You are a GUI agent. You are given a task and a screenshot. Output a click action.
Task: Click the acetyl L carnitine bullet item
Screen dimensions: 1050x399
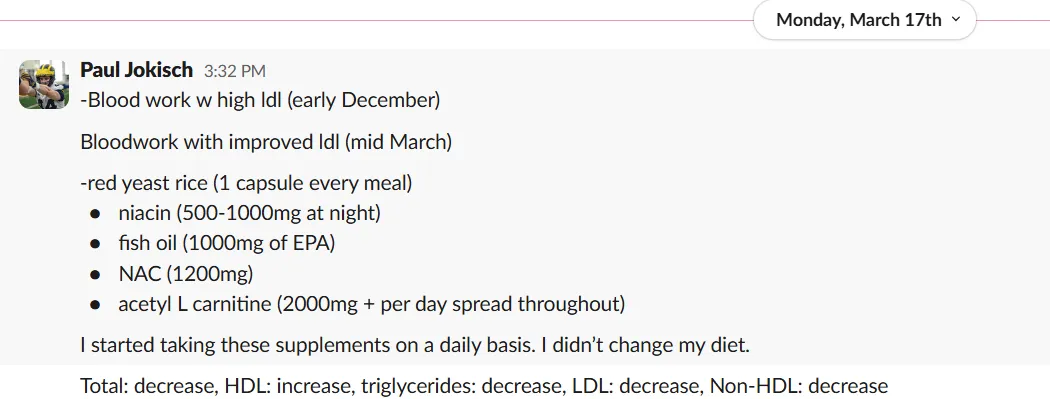(372, 304)
